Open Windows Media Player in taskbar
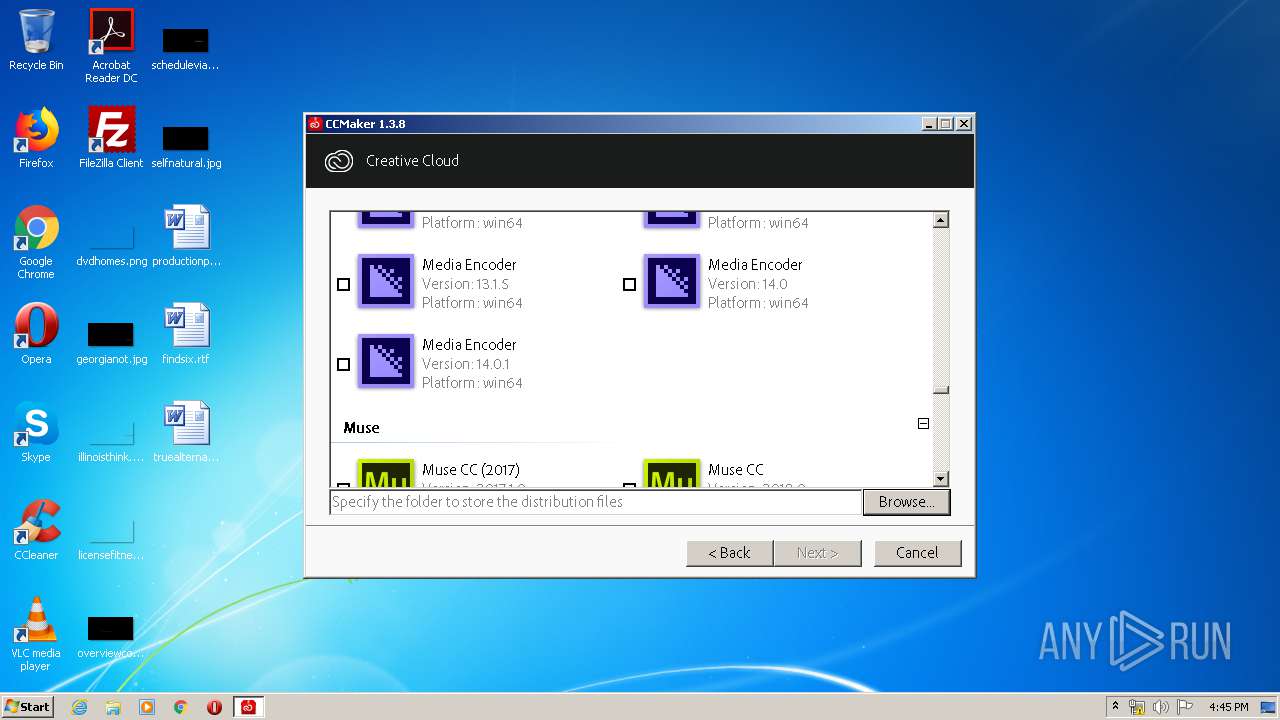This screenshot has width=1280, height=720. coord(147,707)
